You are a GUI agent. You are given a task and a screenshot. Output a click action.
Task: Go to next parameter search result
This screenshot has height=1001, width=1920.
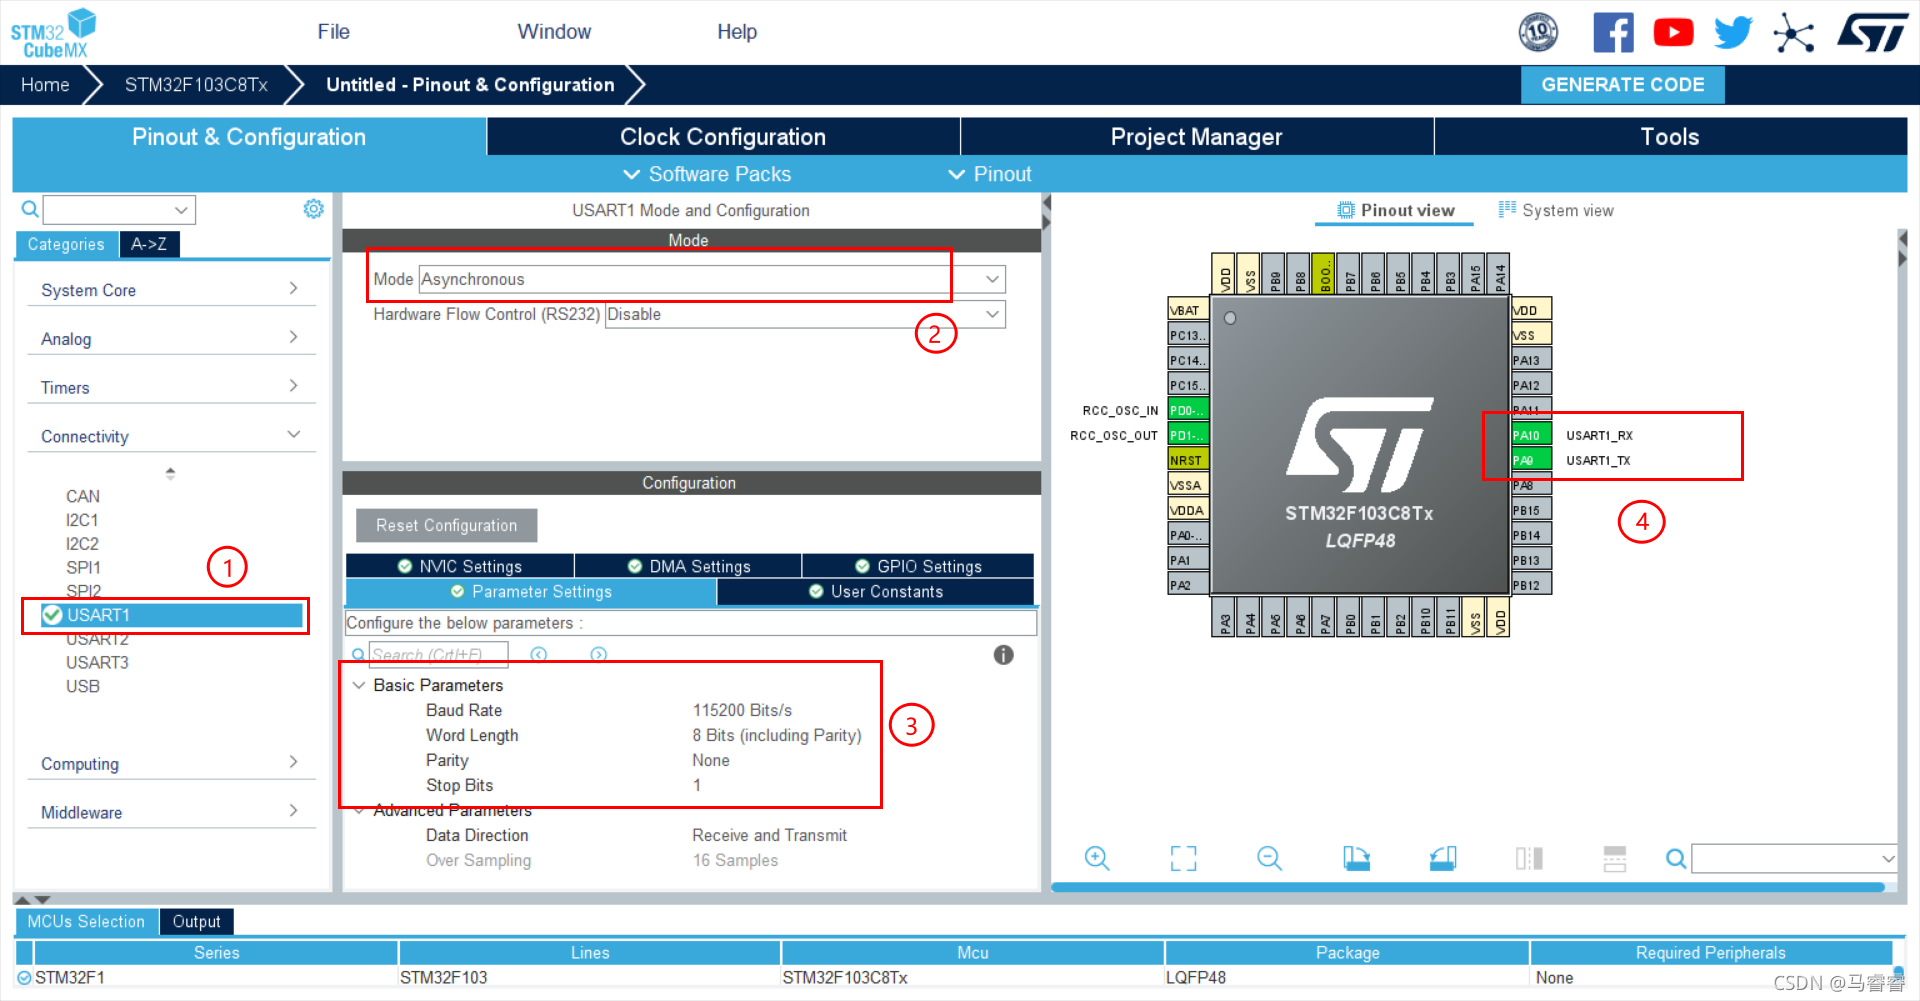click(x=599, y=654)
